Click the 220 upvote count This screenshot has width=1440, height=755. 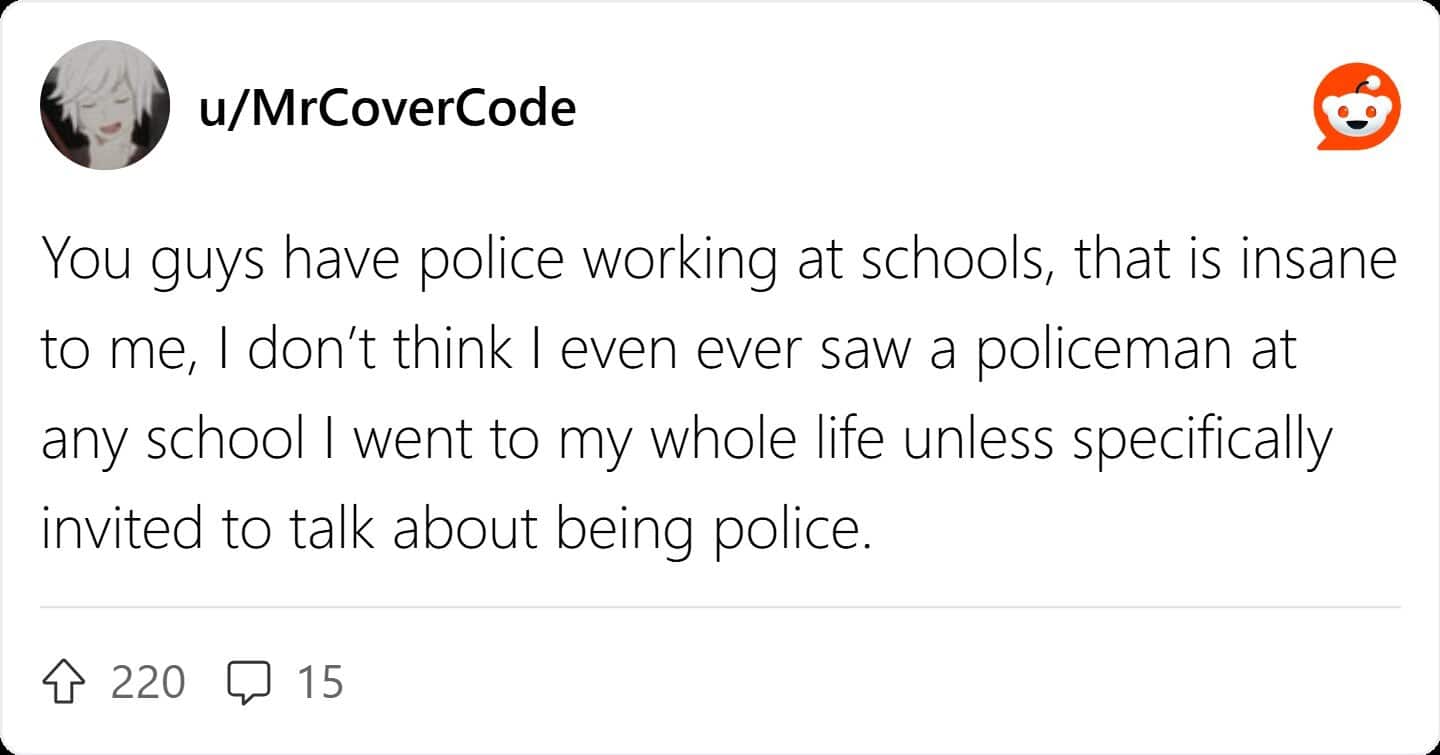[148, 682]
